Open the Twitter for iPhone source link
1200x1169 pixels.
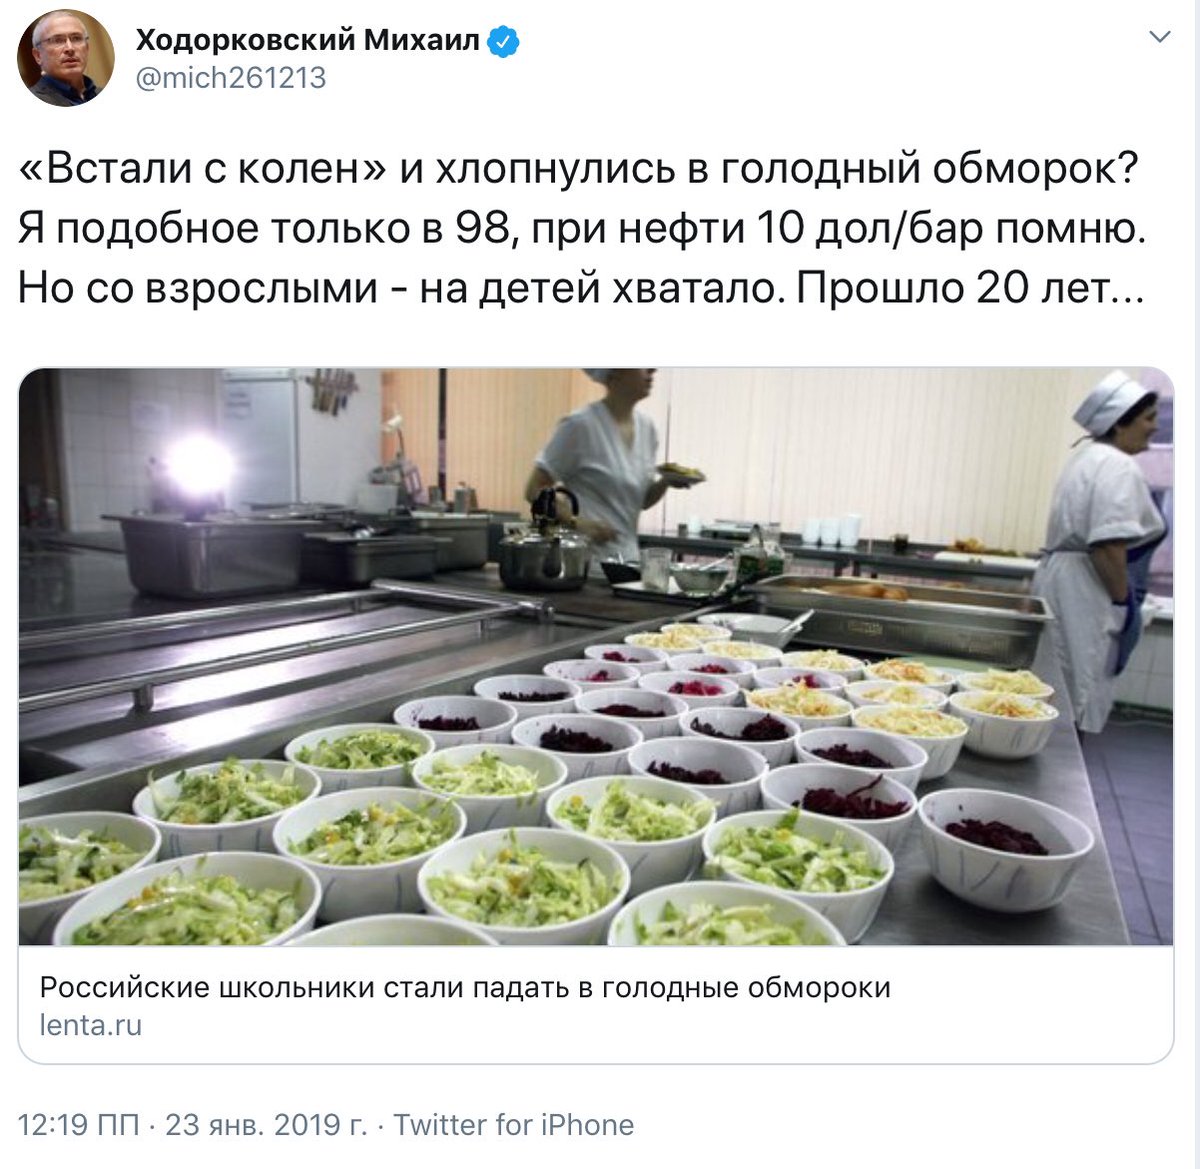point(514,1125)
